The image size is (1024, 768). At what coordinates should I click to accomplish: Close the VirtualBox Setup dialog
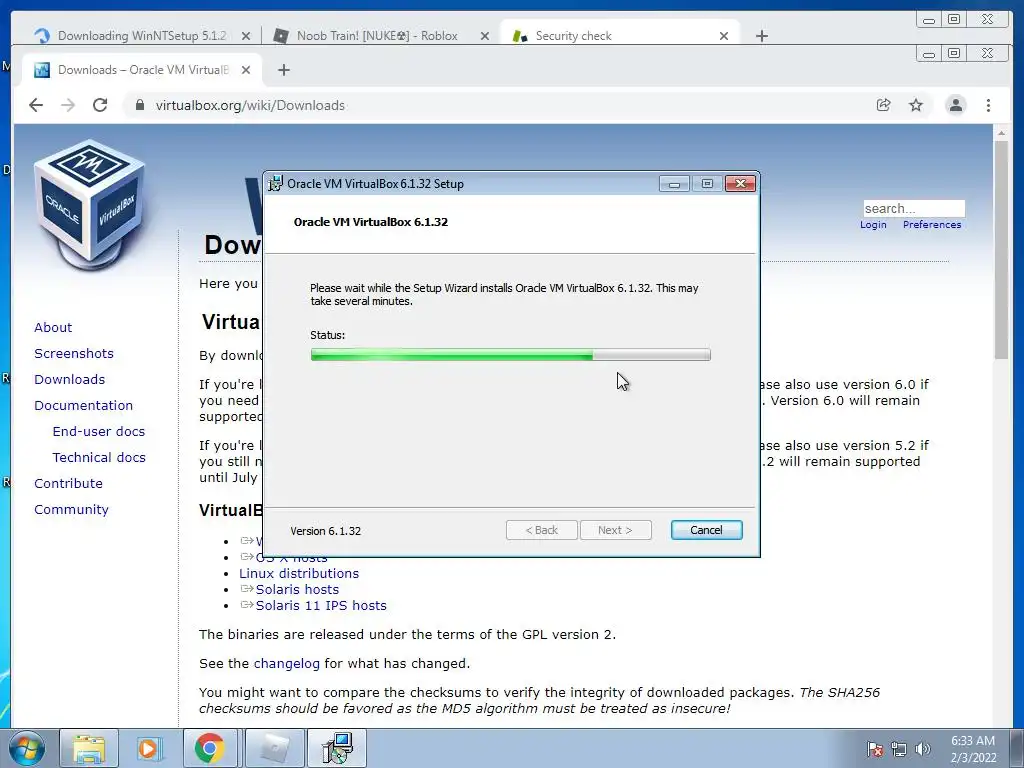point(741,184)
